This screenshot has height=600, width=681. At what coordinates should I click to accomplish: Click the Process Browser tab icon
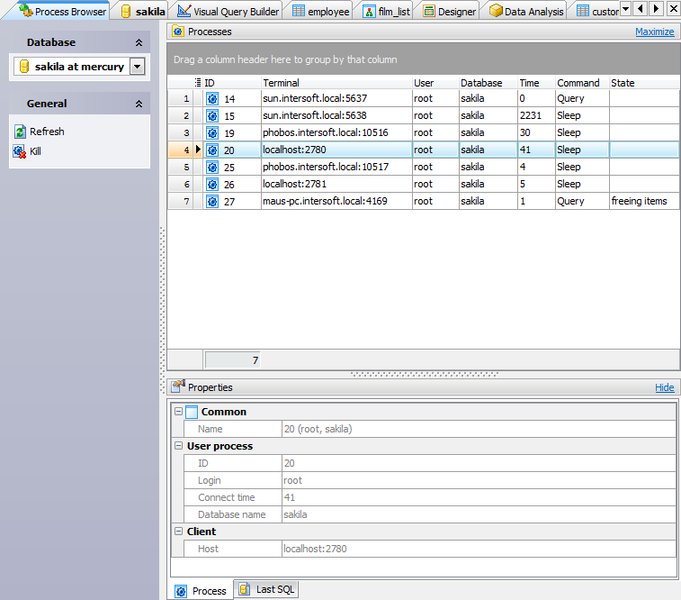(26, 10)
